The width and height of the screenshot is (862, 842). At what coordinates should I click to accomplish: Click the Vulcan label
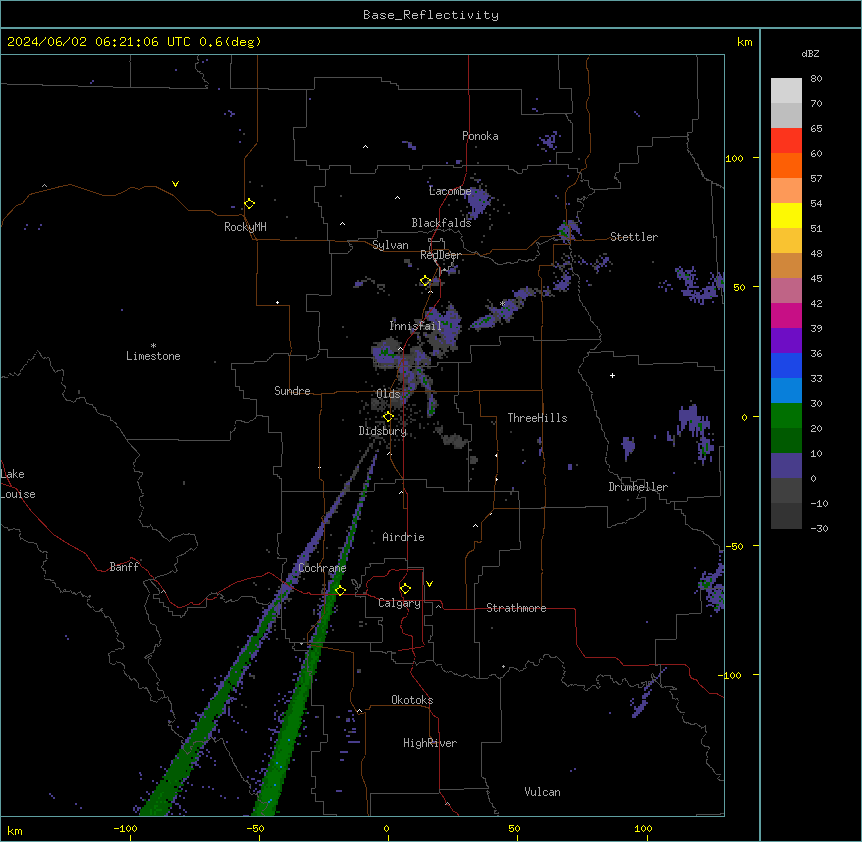coord(542,792)
